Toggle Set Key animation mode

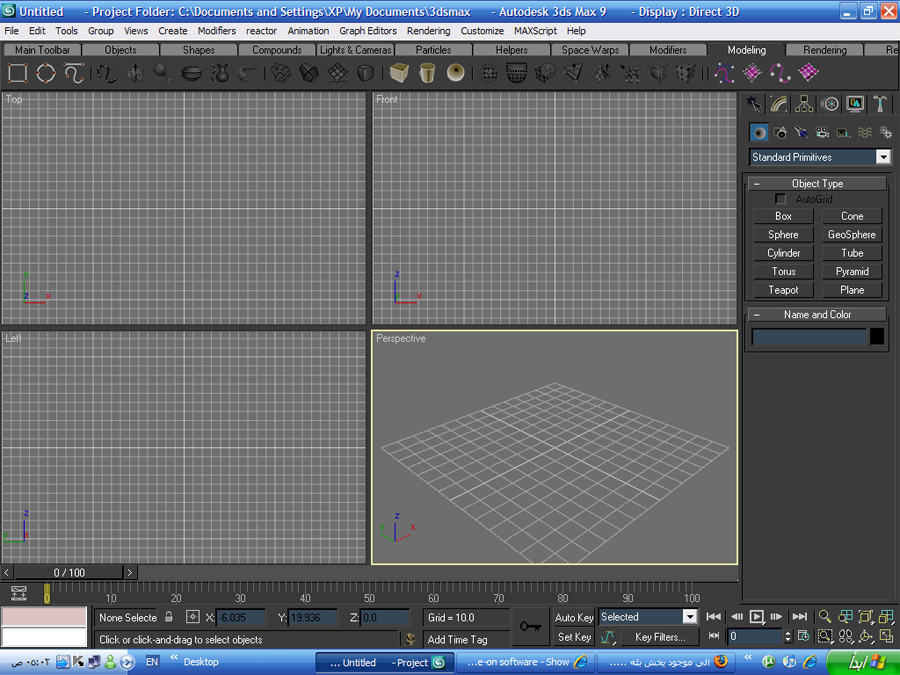[573, 637]
